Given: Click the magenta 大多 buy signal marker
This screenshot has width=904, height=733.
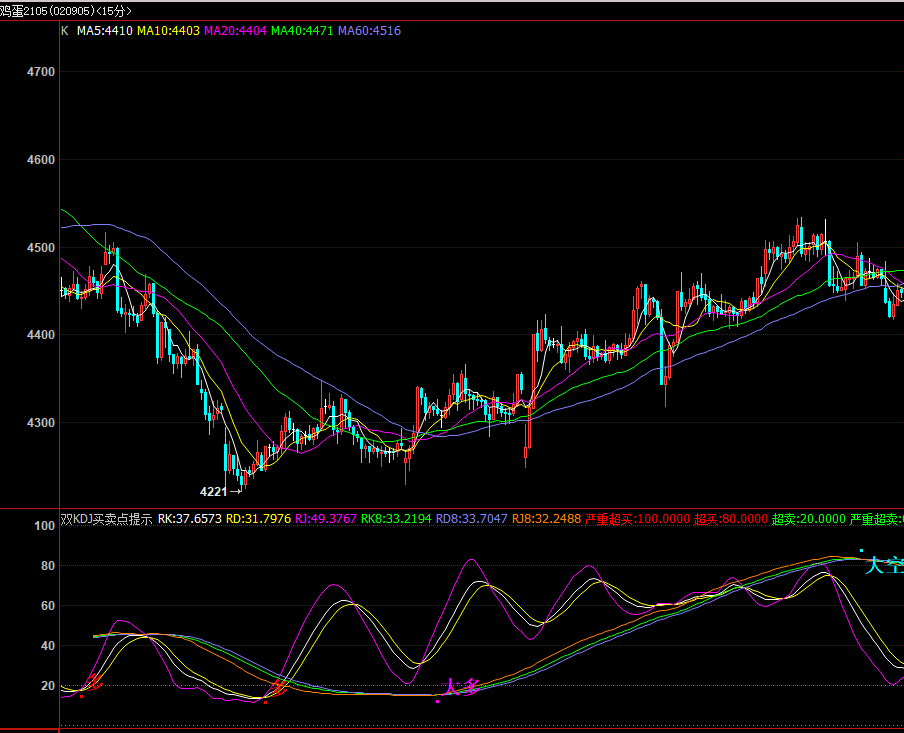Looking at the screenshot, I should 461,687.
